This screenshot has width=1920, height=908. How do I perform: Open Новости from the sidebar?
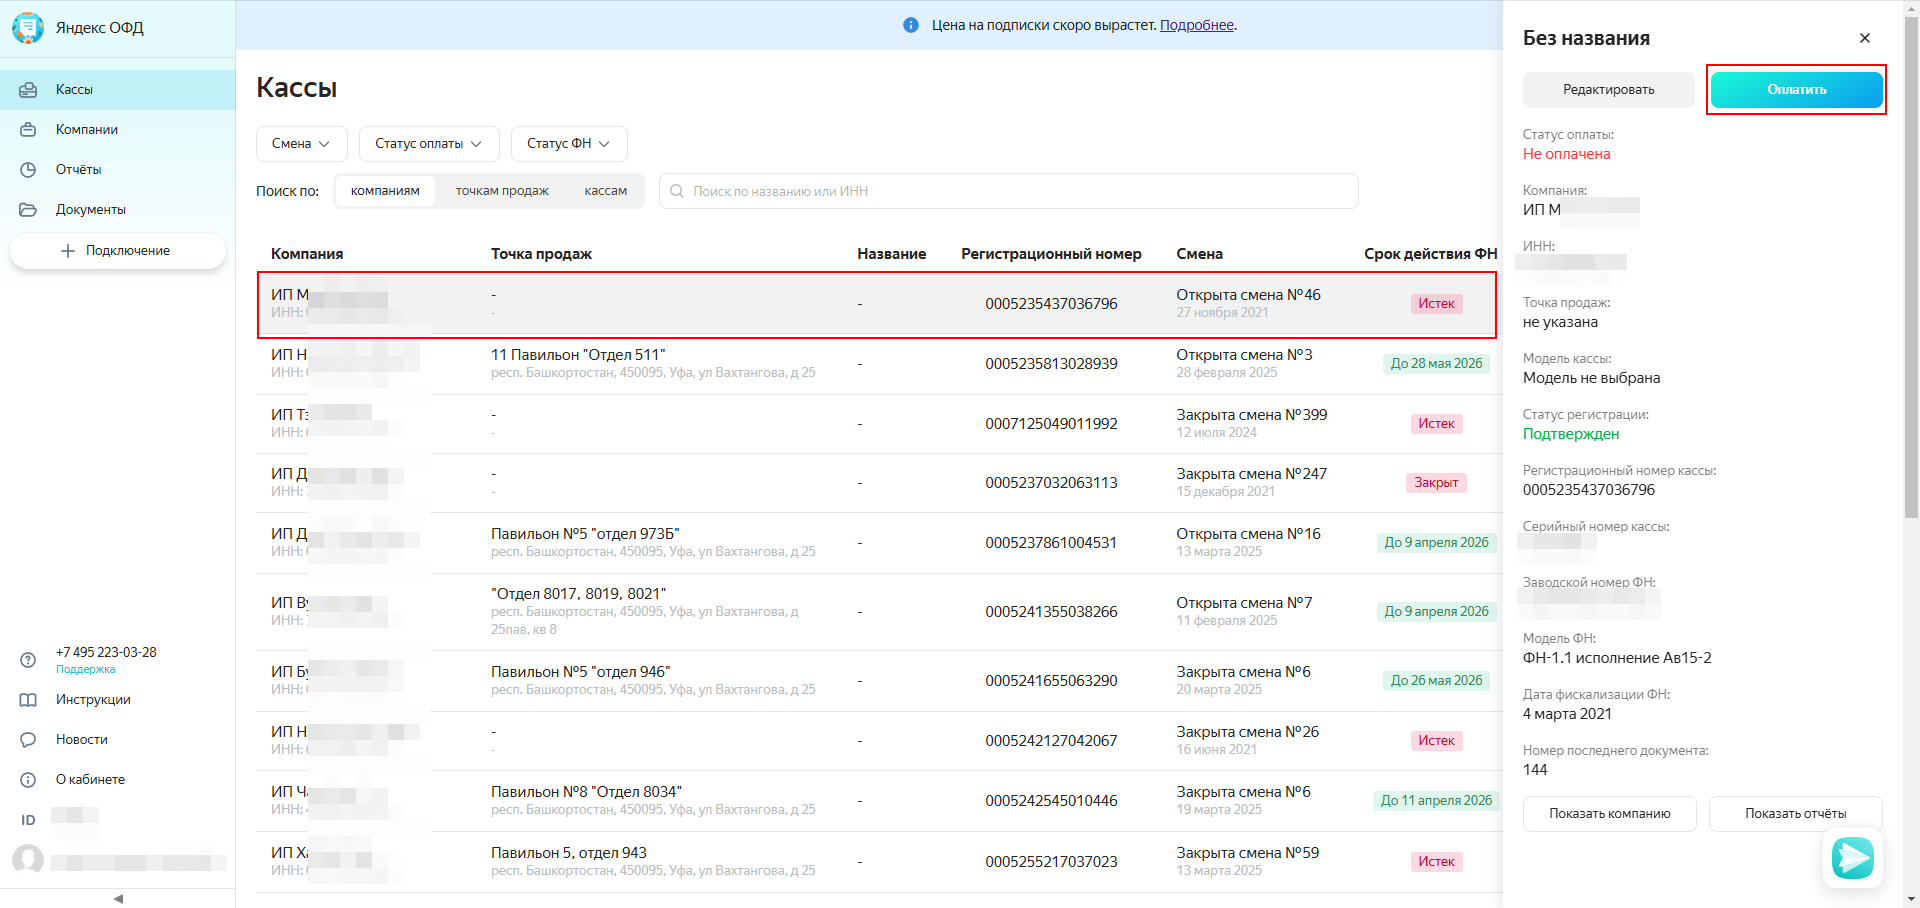coord(81,740)
